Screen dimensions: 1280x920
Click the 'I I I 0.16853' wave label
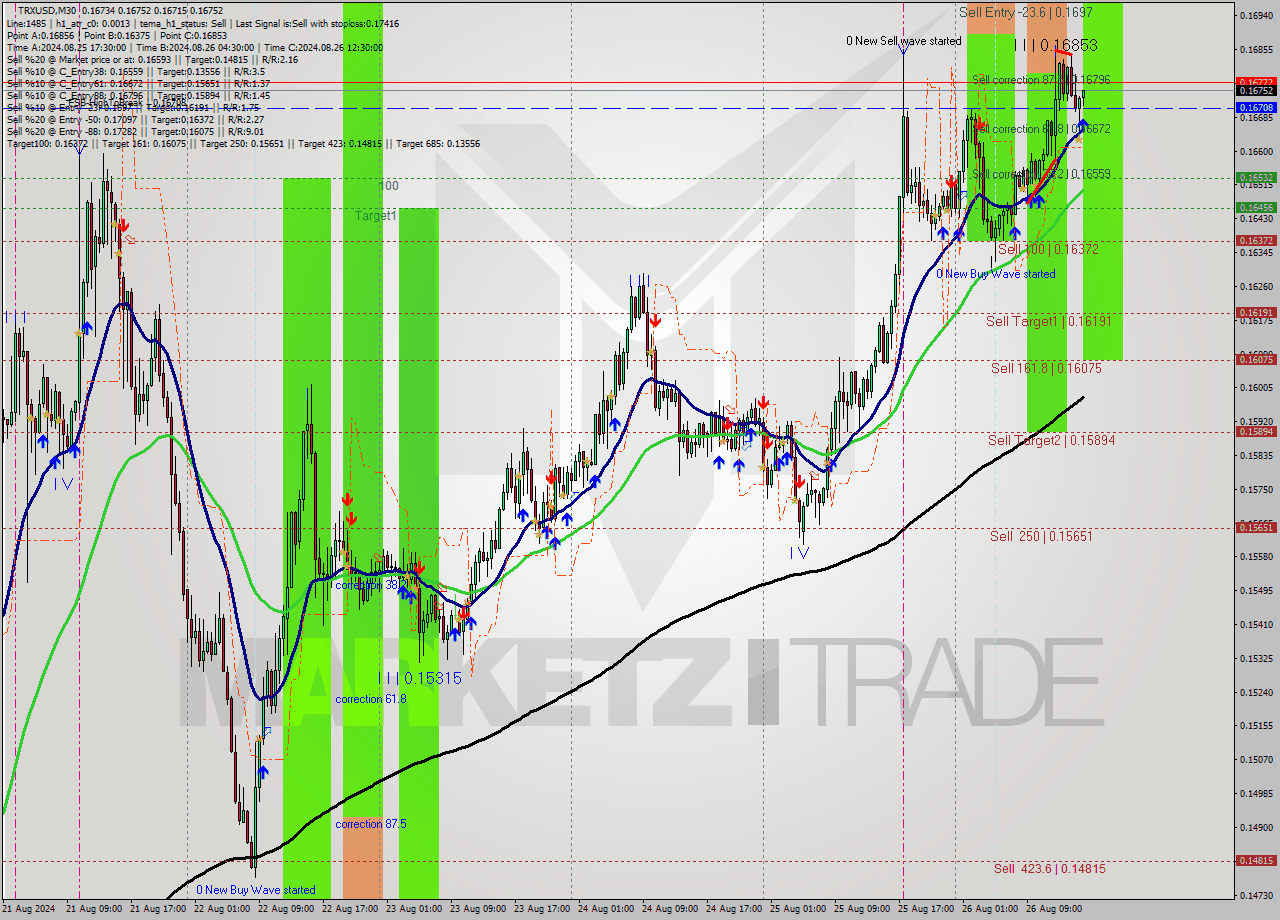point(1056,45)
